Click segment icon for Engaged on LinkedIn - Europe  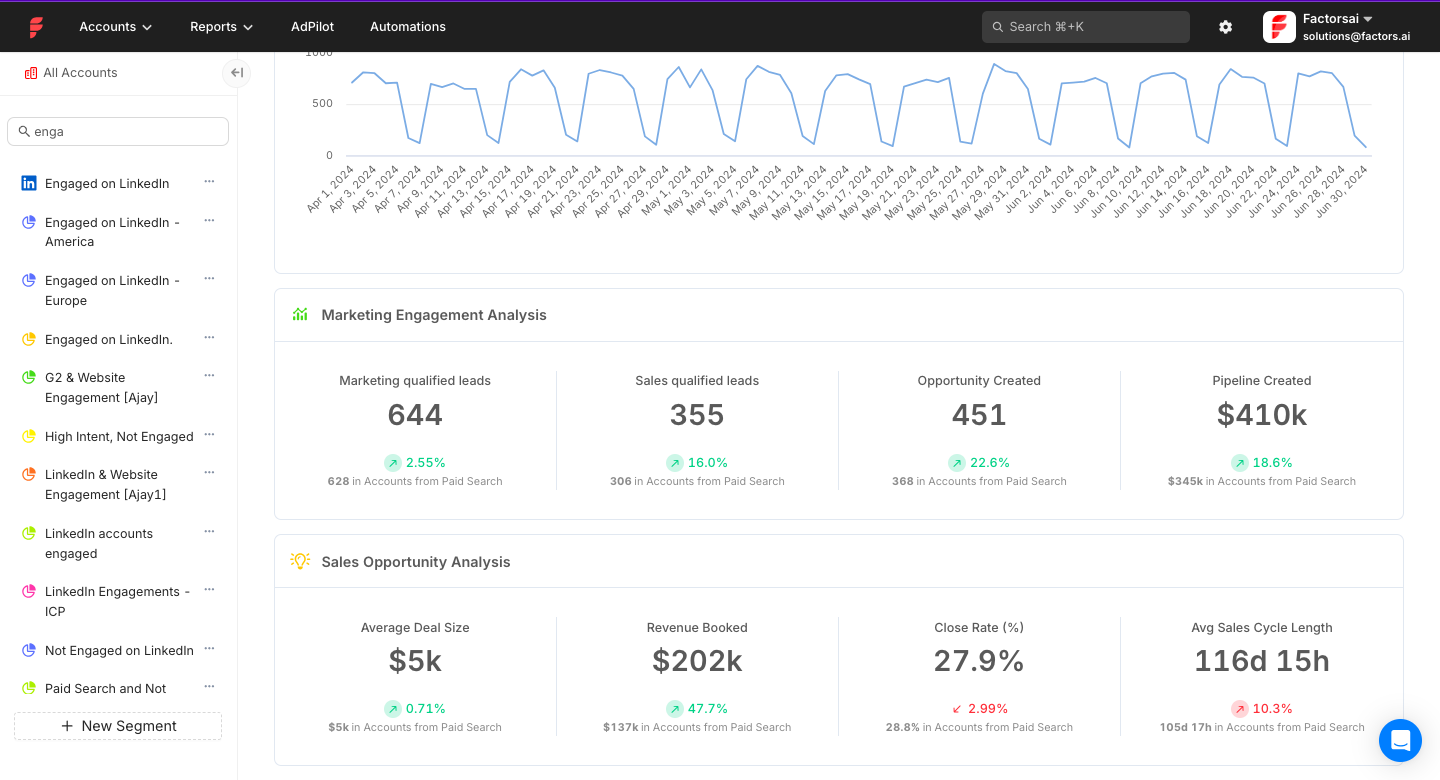click(x=29, y=281)
